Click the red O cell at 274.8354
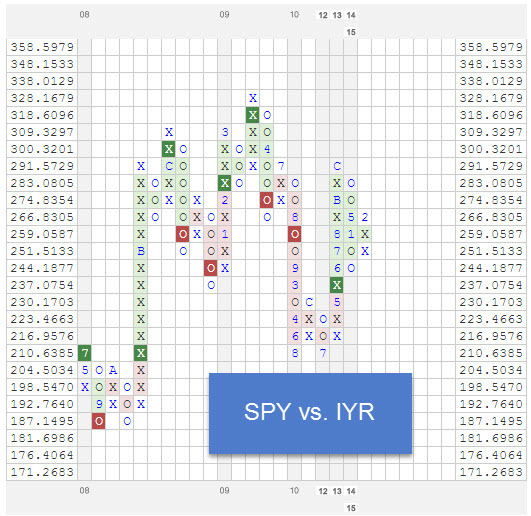The height and width of the screenshot is (516, 531). (x=267, y=200)
